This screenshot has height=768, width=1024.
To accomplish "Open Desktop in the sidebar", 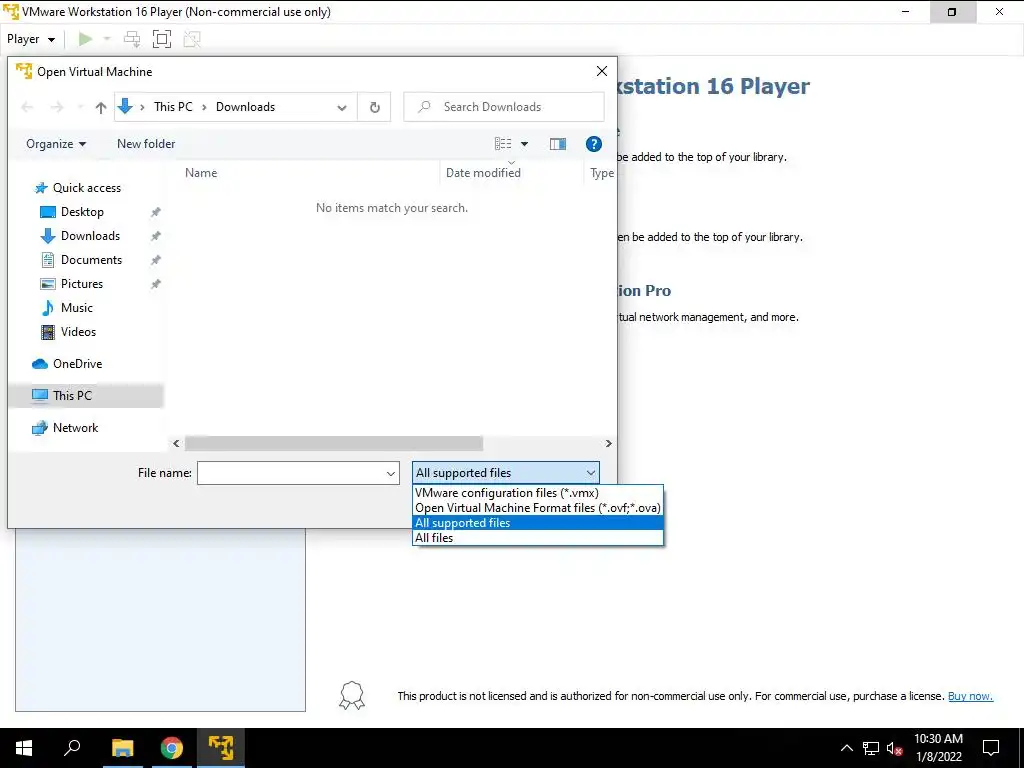I will click(x=82, y=212).
